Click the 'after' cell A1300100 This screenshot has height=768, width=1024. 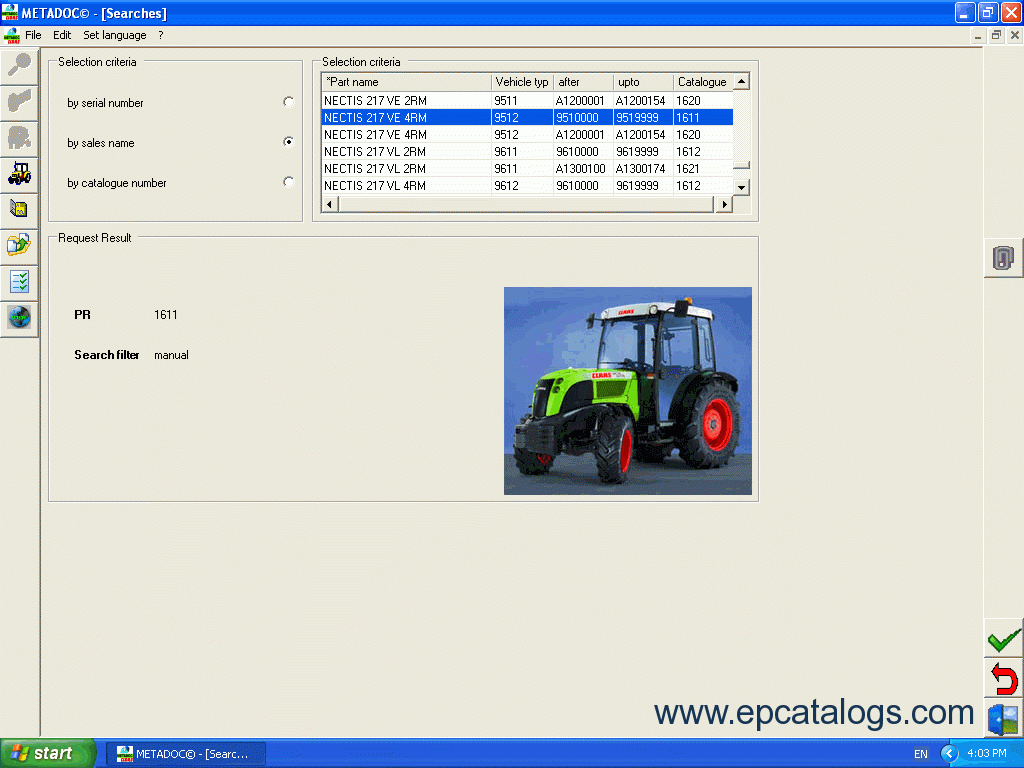(x=581, y=168)
